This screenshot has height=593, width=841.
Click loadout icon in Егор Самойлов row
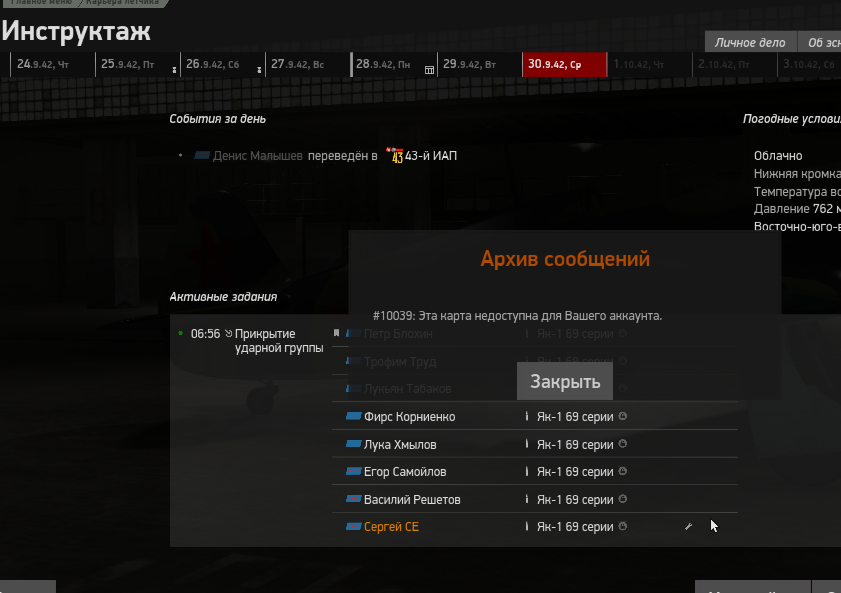(x=527, y=471)
